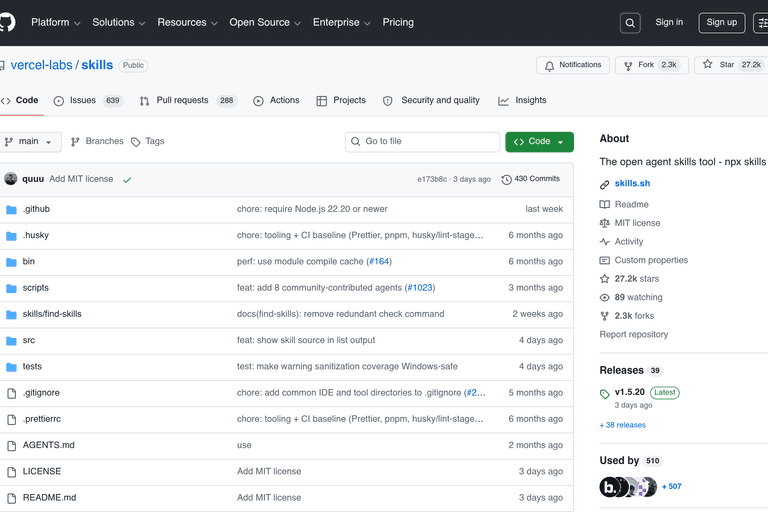This screenshot has width=768, height=512.
Task: Open the main branch selector dropdown
Action: pos(30,142)
